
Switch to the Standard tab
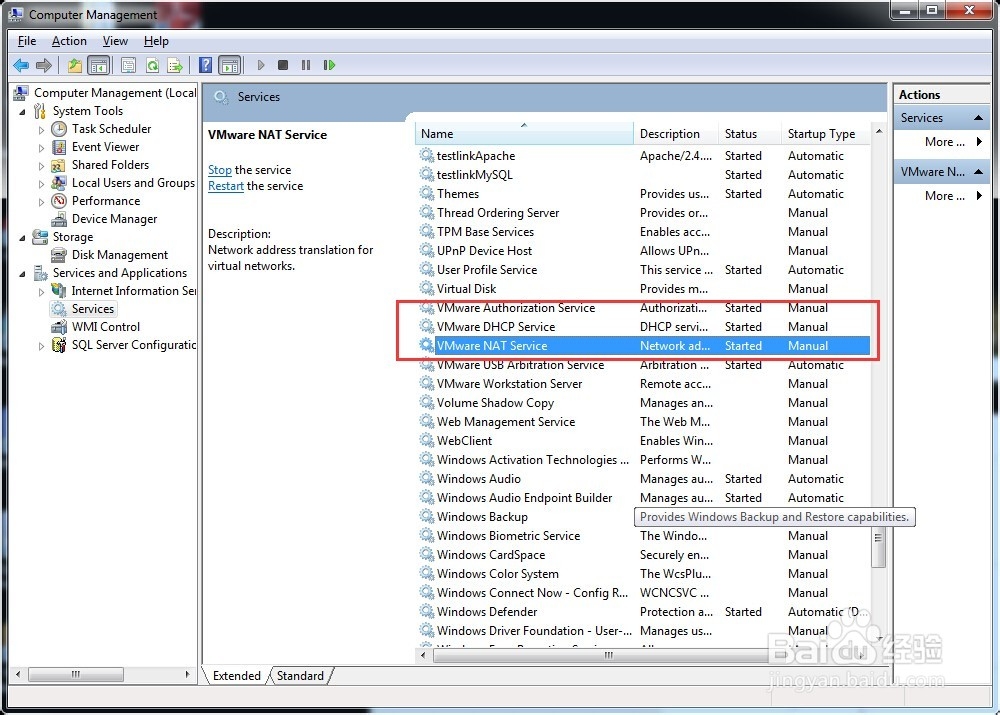300,675
